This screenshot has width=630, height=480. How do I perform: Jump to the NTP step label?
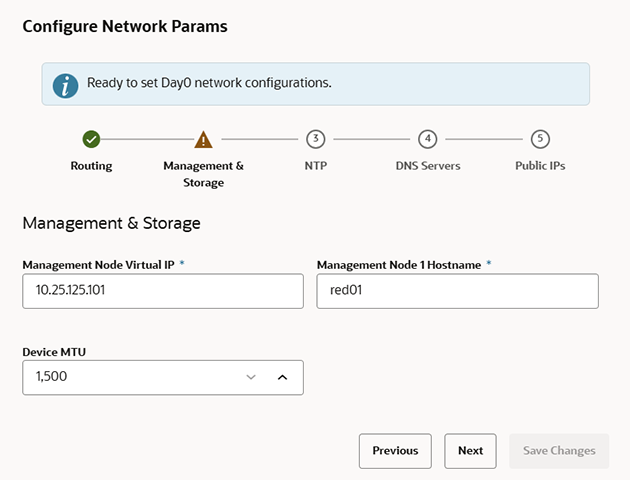coord(316,165)
